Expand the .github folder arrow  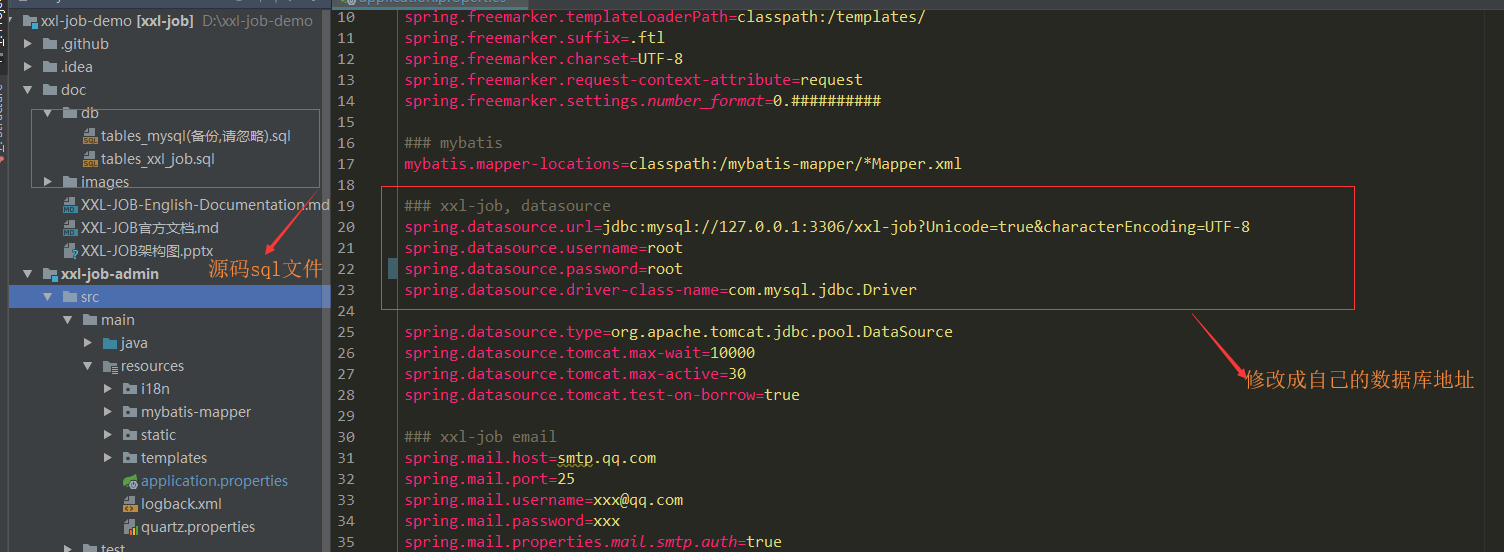click(28, 44)
